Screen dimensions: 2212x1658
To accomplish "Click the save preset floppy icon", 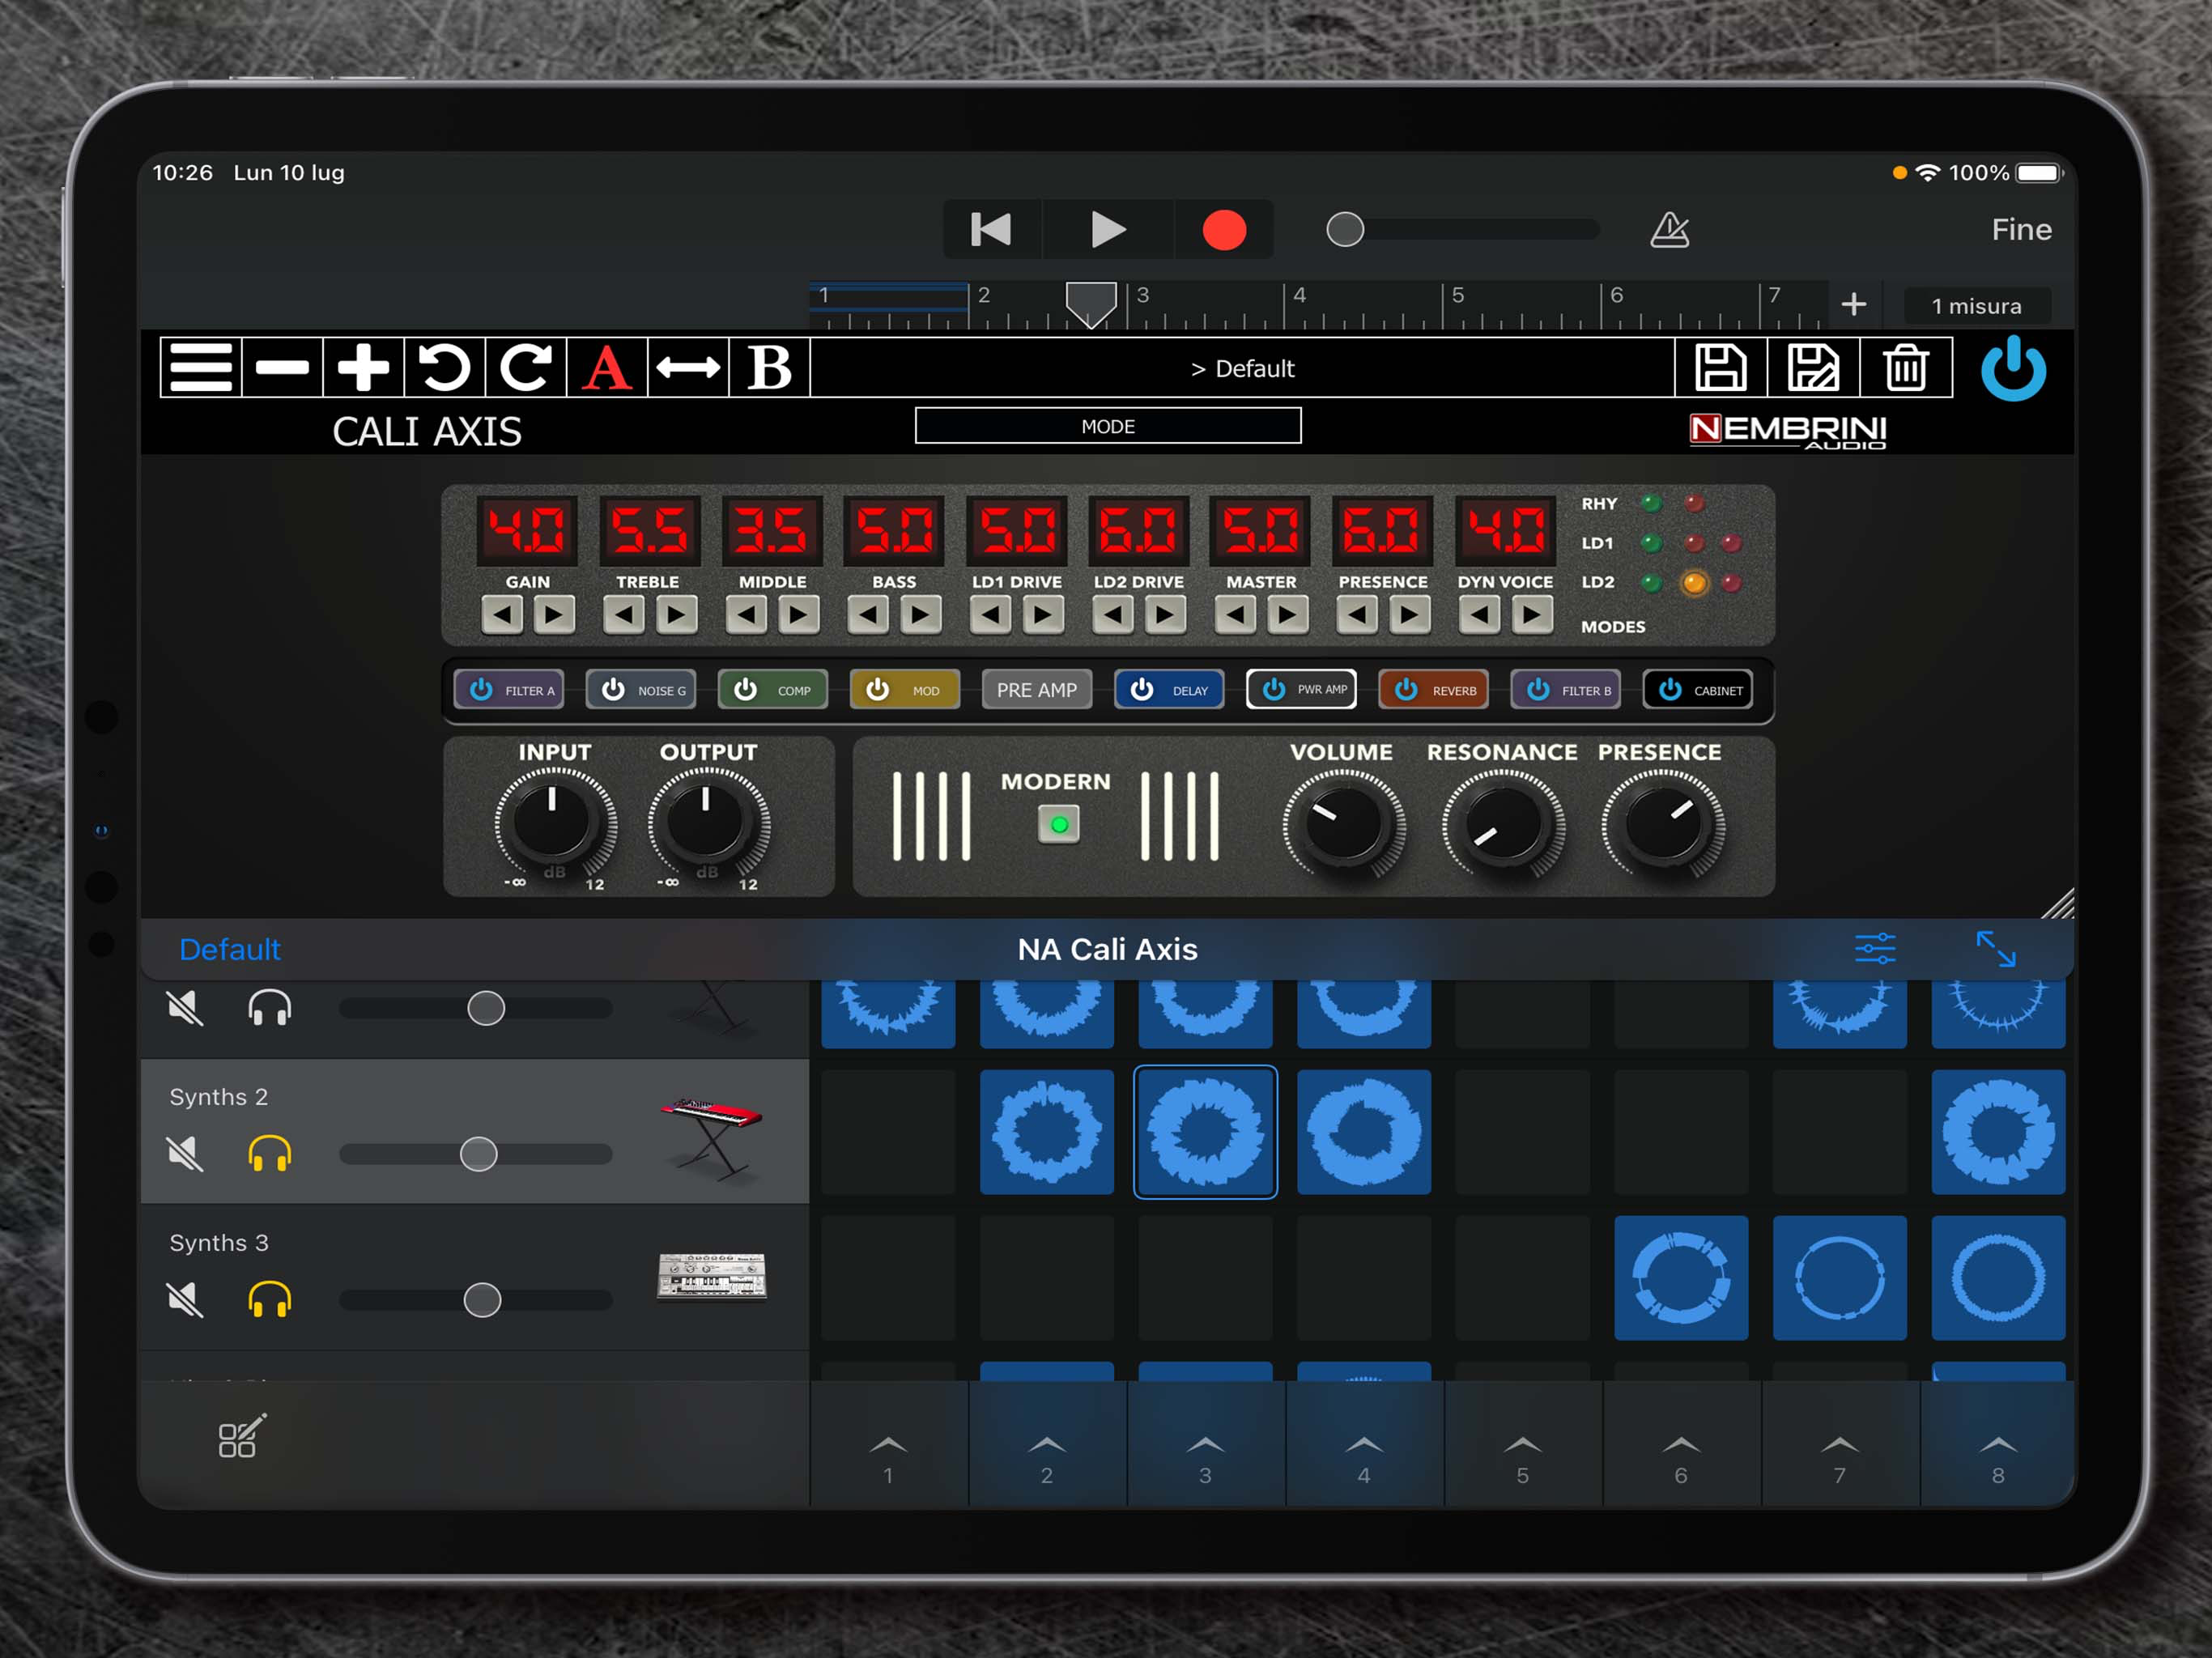I will pyautogui.click(x=1720, y=368).
